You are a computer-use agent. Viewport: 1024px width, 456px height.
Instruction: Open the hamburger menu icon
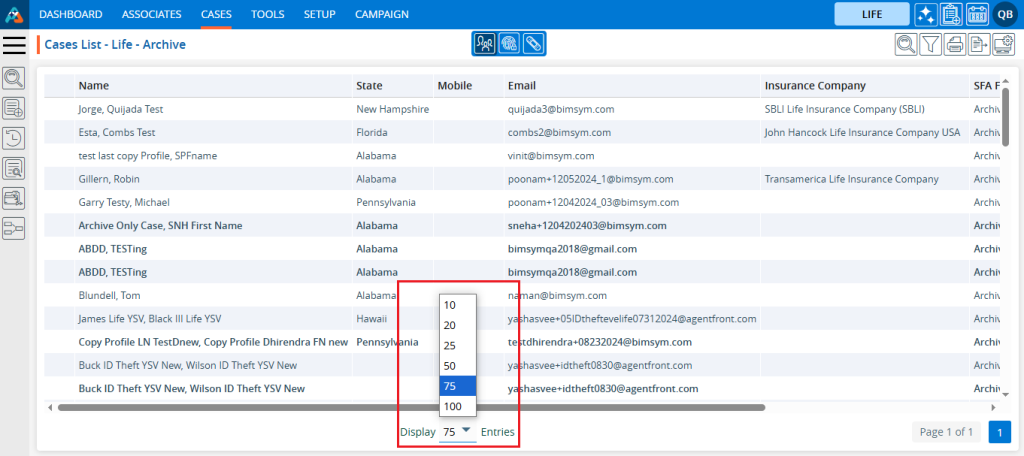[x=15, y=45]
